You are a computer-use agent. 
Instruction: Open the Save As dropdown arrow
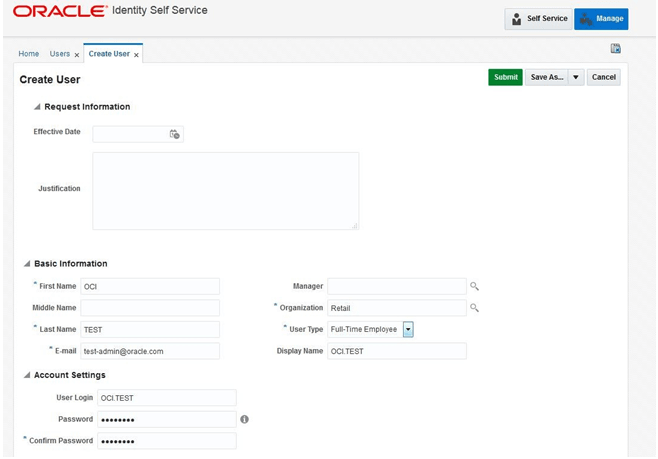tap(576, 77)
